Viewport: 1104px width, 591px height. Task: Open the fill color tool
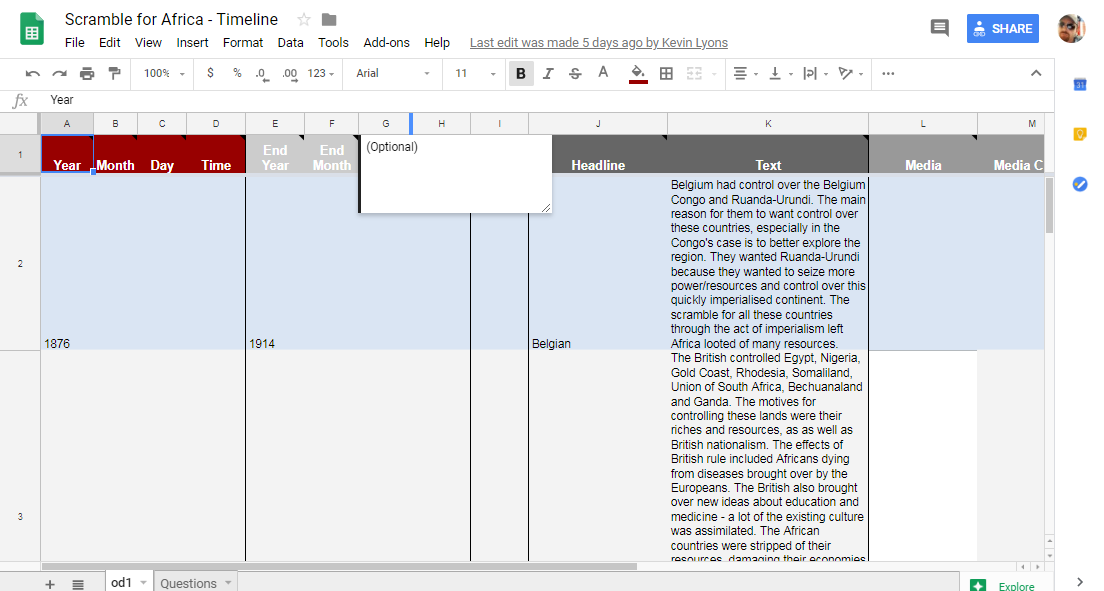pyautogui.click(x=637, y=73)
